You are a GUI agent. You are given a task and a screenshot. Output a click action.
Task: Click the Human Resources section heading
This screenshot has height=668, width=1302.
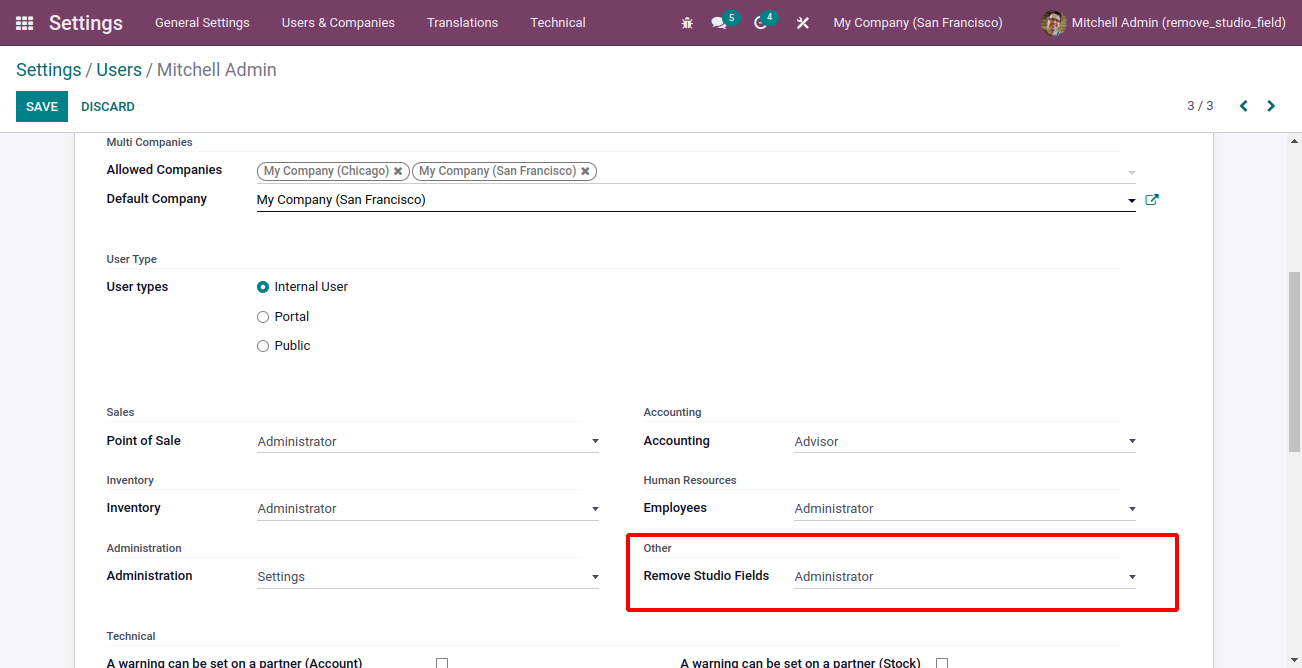point(690,481)
